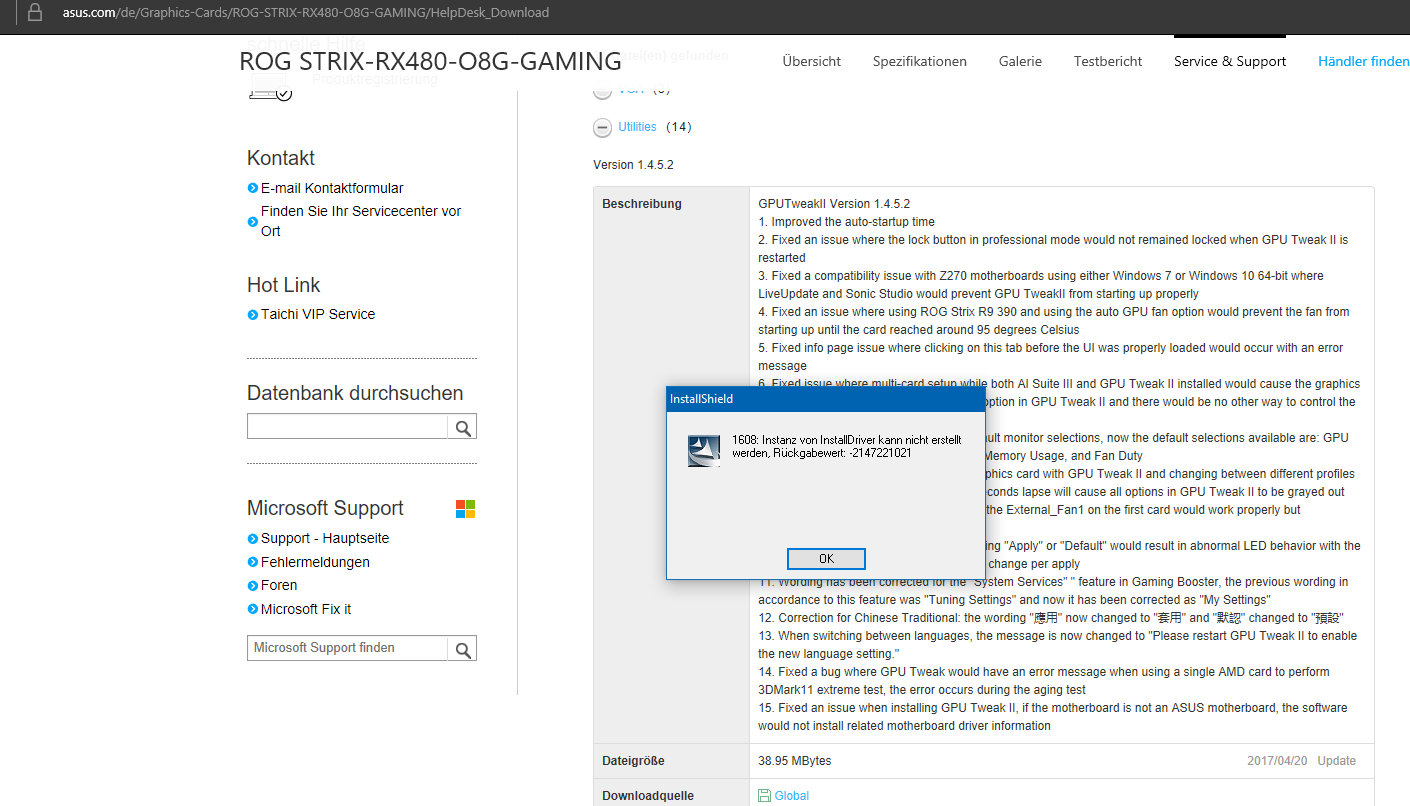Click the Microsoft Support finden search field
Screen dimensions: 1410x806
pos(347,648)
